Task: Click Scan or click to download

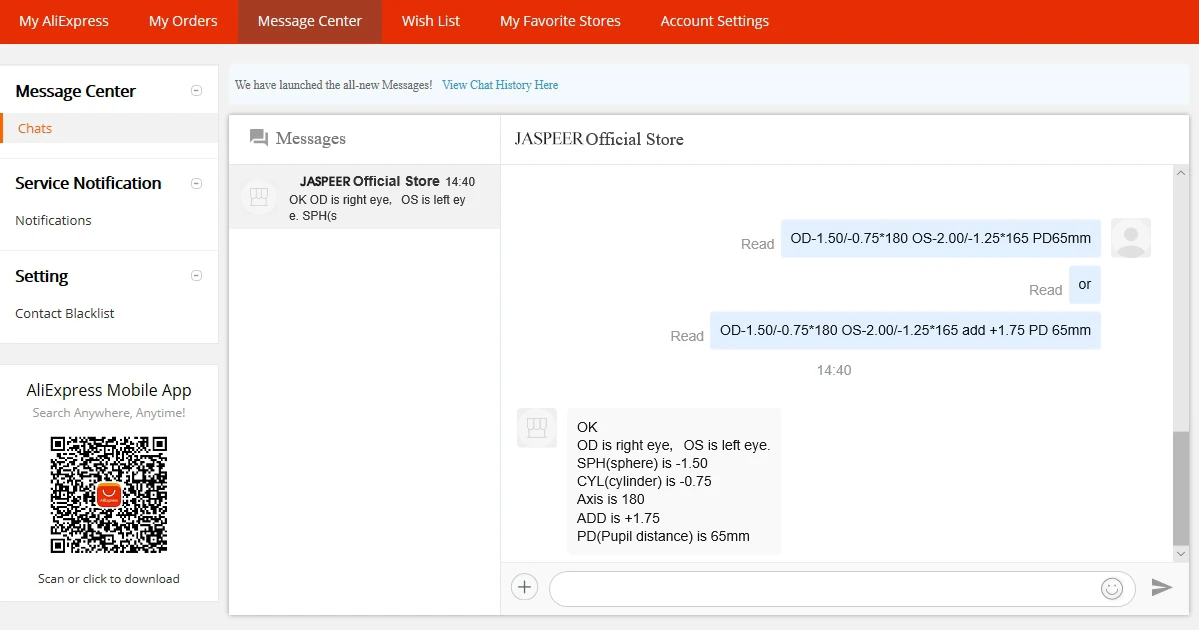Action: [109, 579]
